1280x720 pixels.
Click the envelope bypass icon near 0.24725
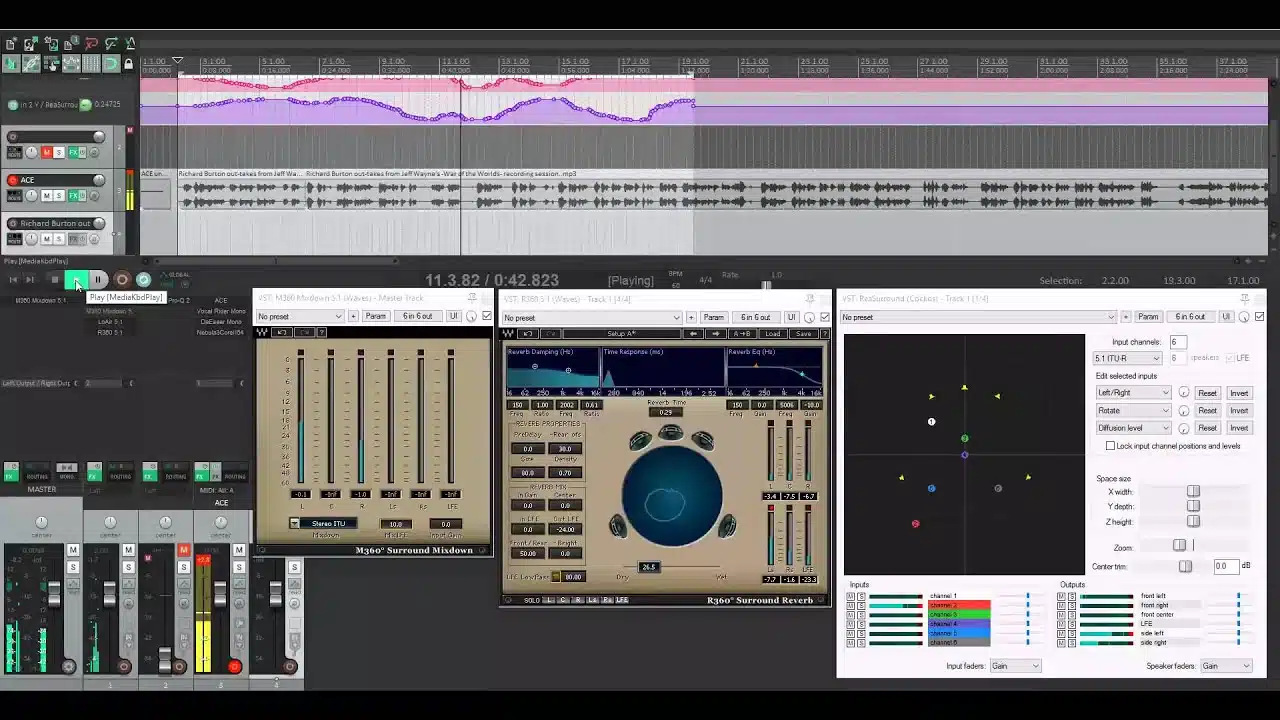pyautogui.click(x=85, y=104)
